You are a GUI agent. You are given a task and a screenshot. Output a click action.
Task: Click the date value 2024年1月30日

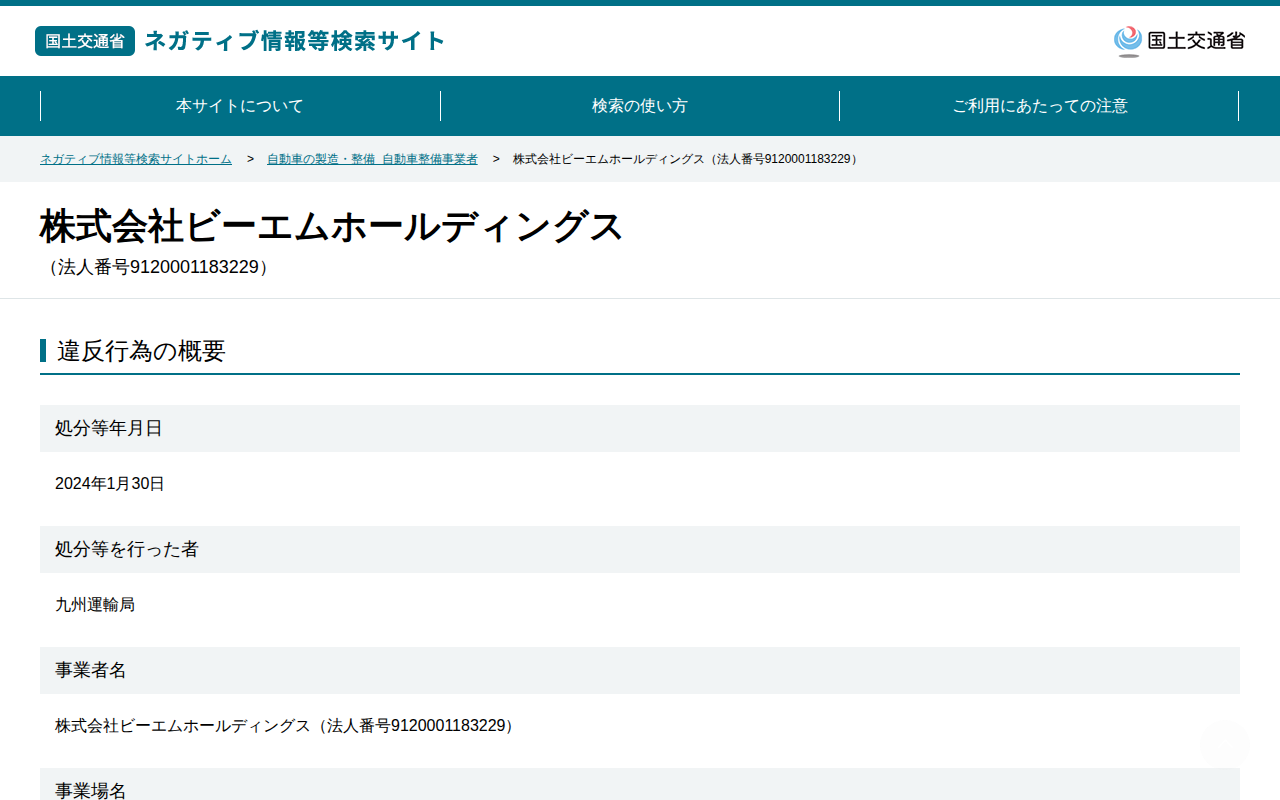pos(110,484)
